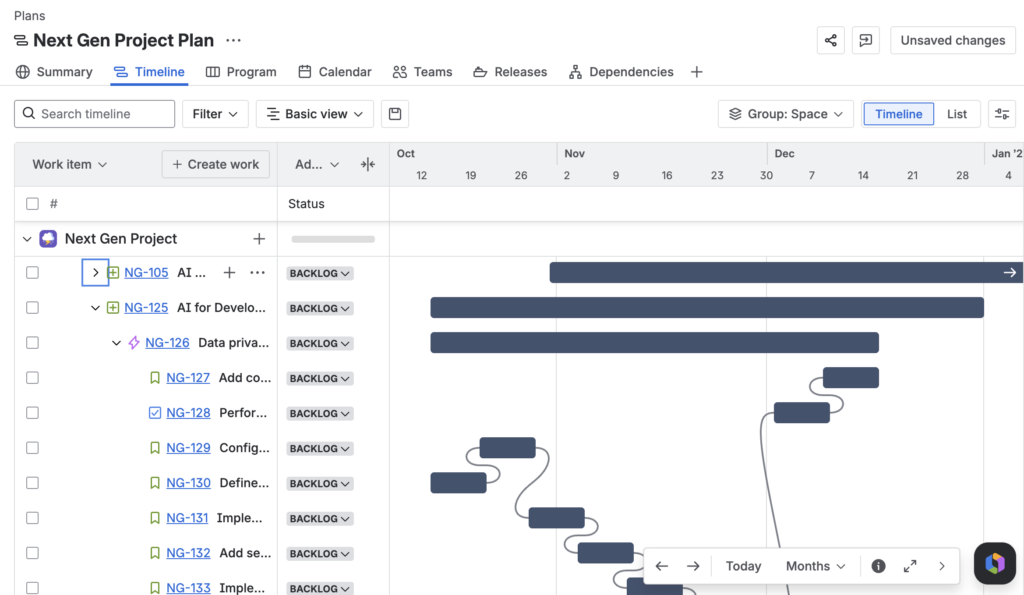Select the NG-130 row checkbox
The width and height of the screenshot is (1024, 595).
tap(32, 483)
